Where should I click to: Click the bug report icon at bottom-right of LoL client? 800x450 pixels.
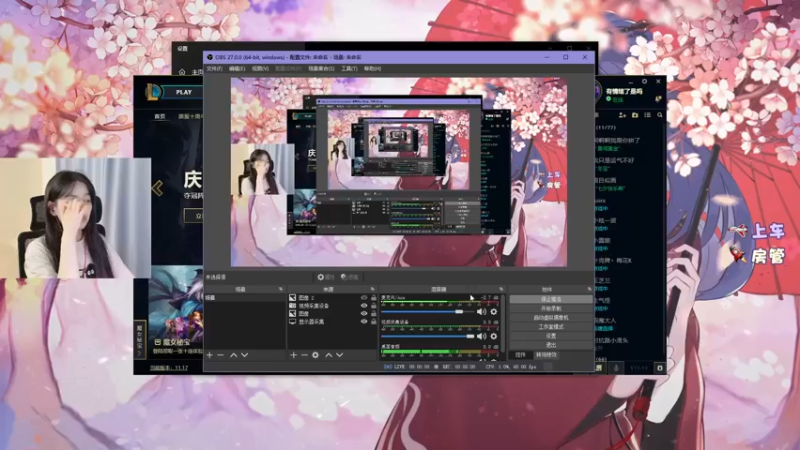(660, 367)
